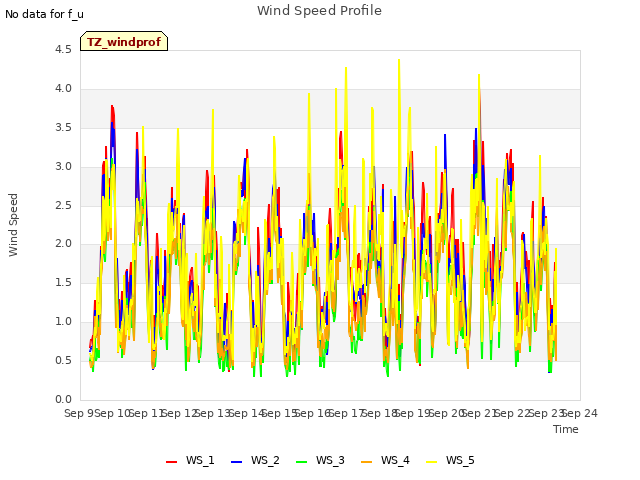This screenshot has width=640, height=480.
Task: Click the 'No data for f_u' message
Action: 44,14
